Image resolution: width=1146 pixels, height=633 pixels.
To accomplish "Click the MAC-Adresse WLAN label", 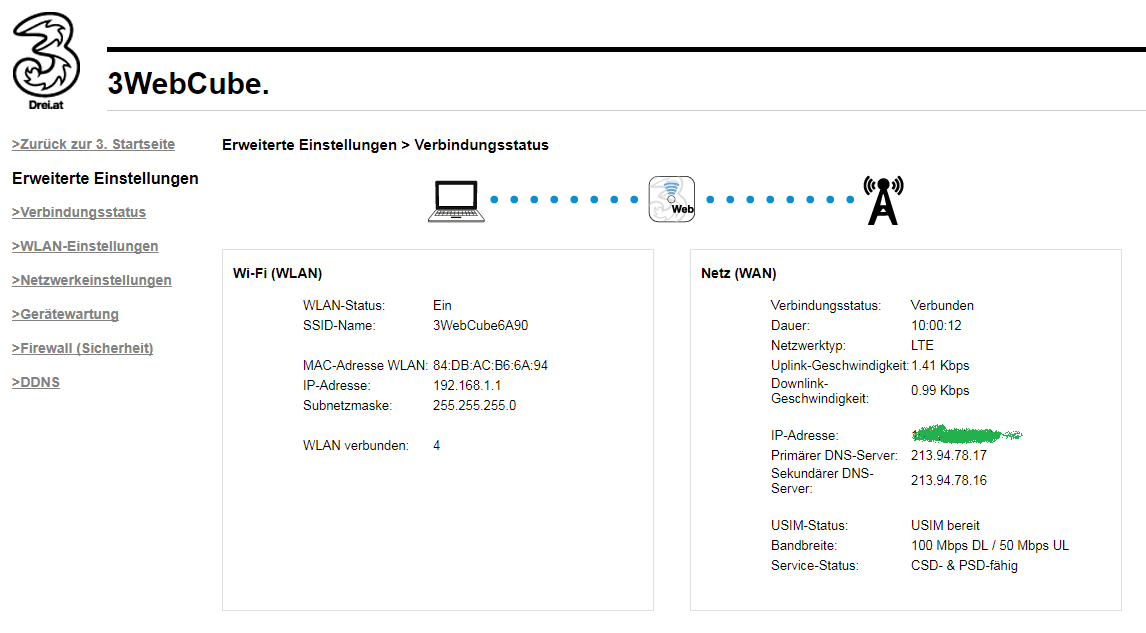I will pos(365,365).
